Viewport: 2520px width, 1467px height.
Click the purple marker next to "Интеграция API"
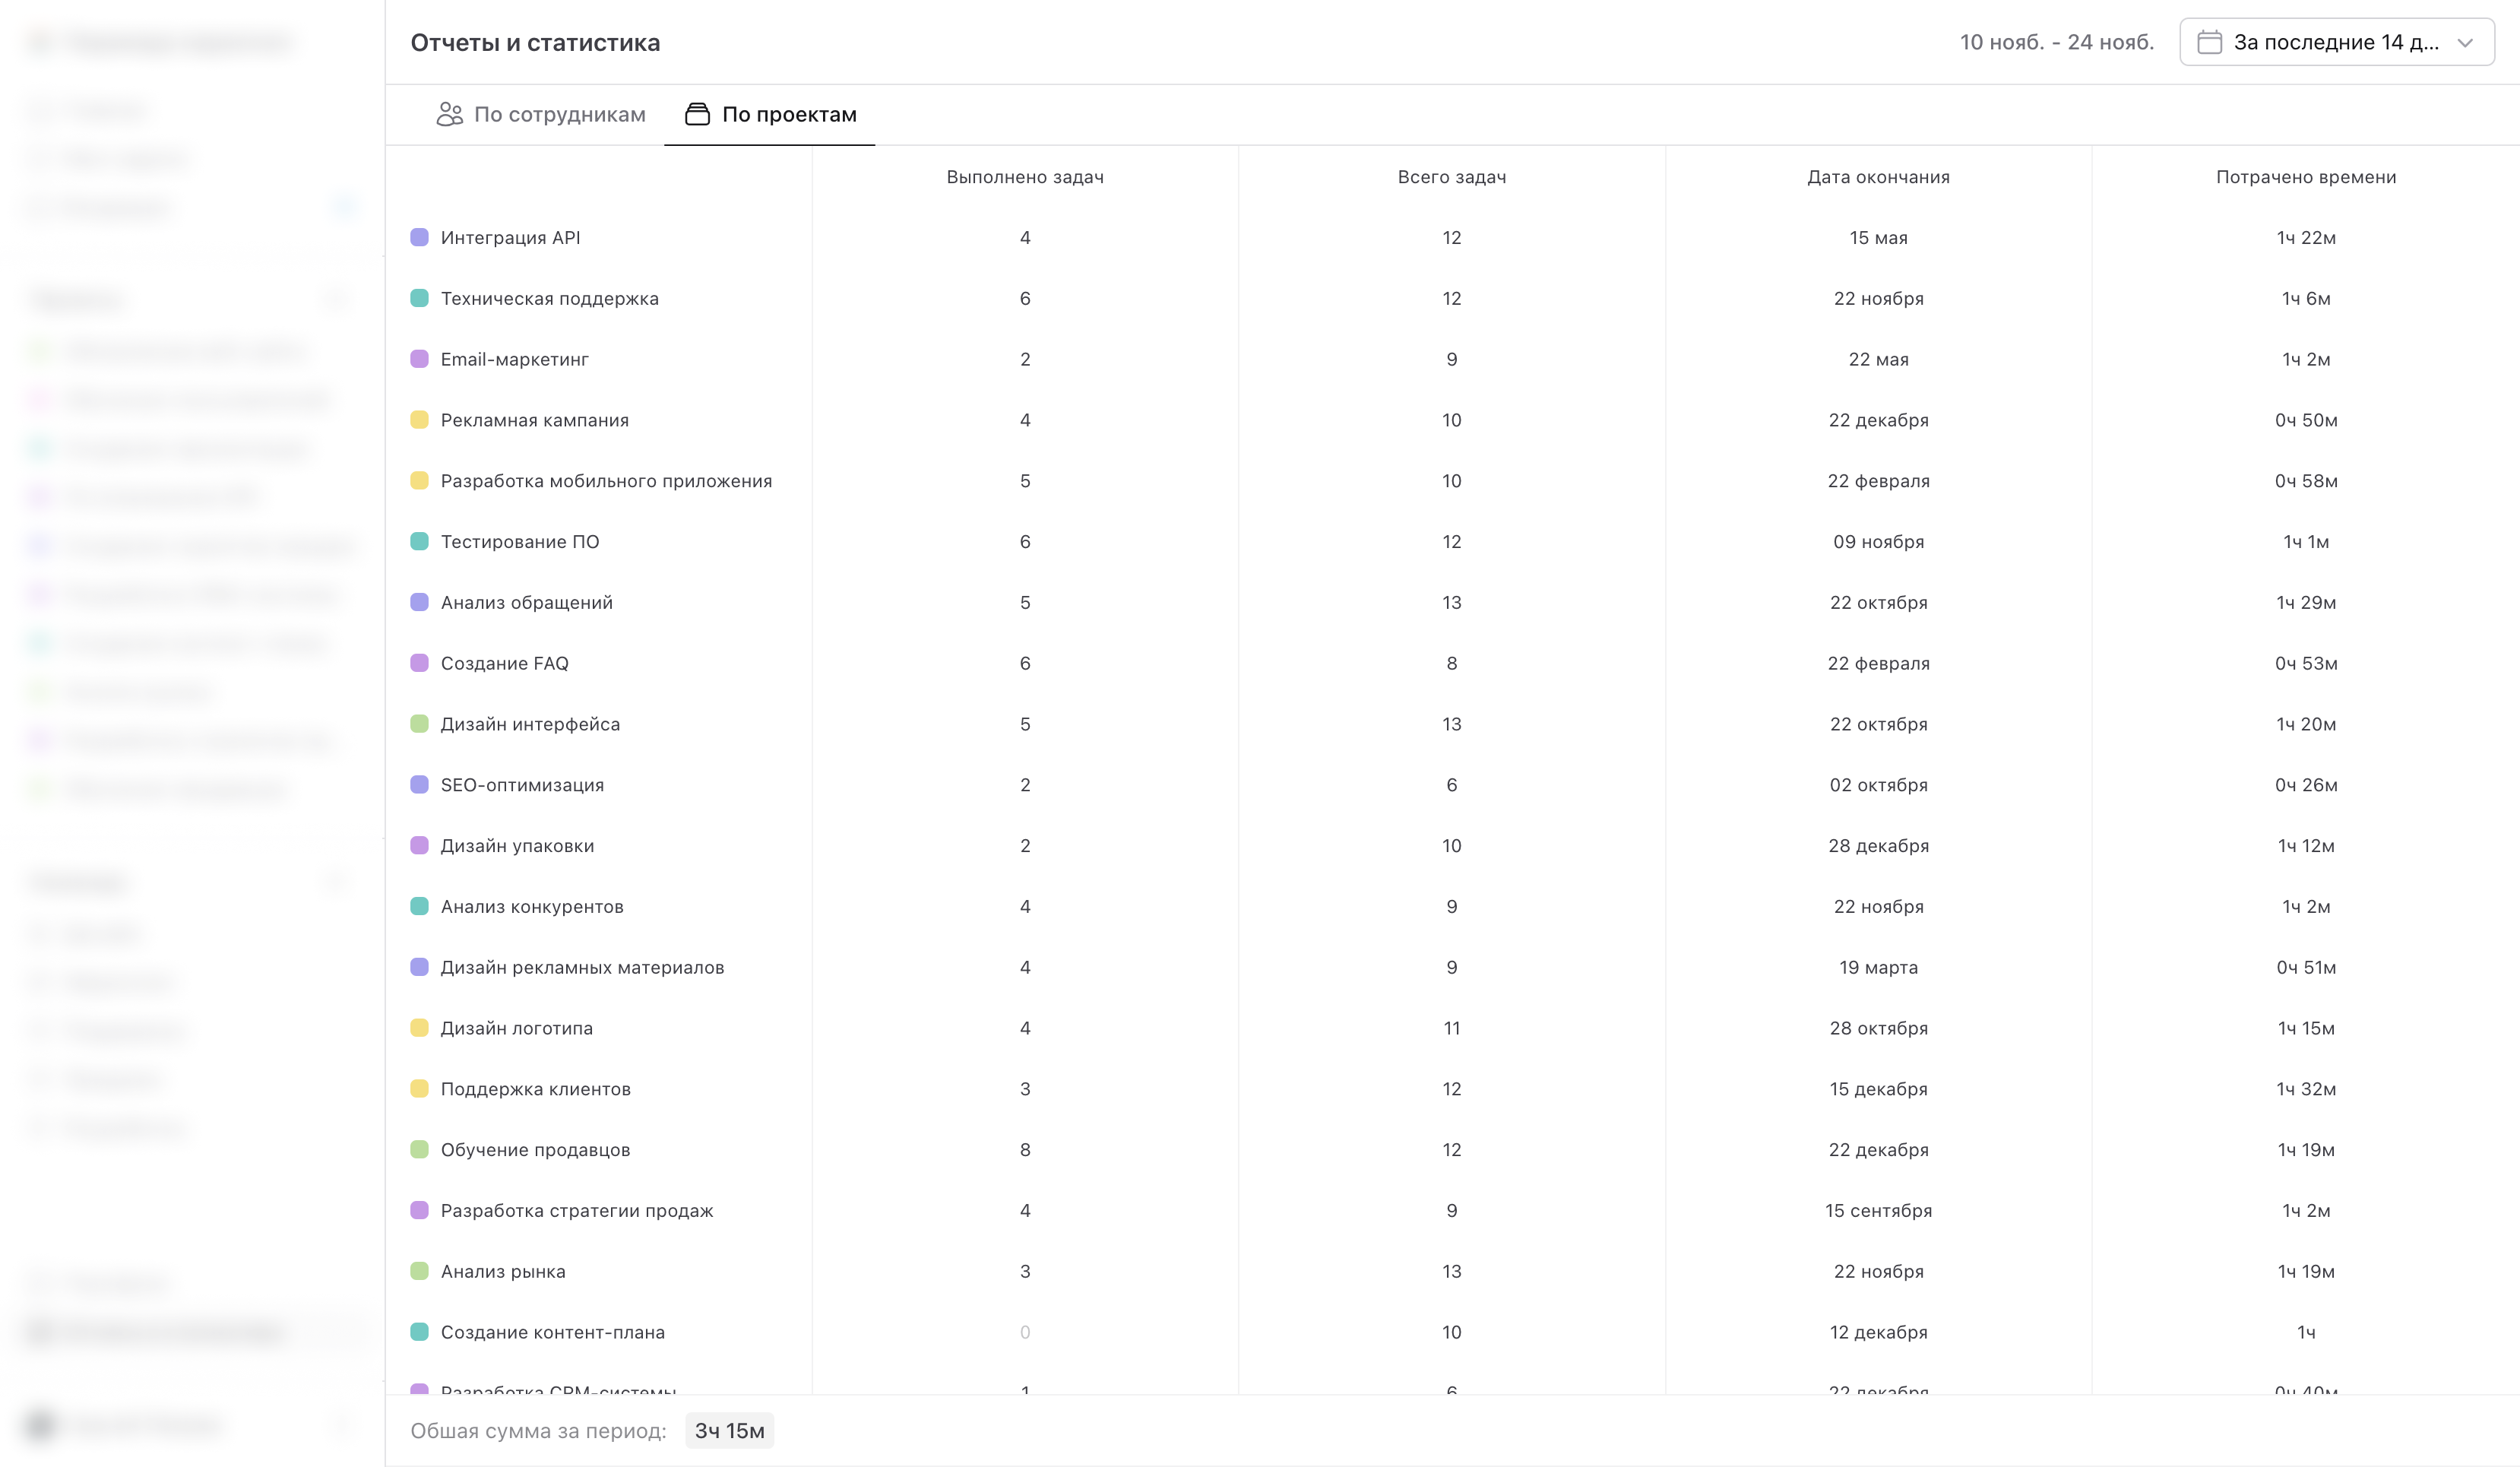click(x=420, y=237)
